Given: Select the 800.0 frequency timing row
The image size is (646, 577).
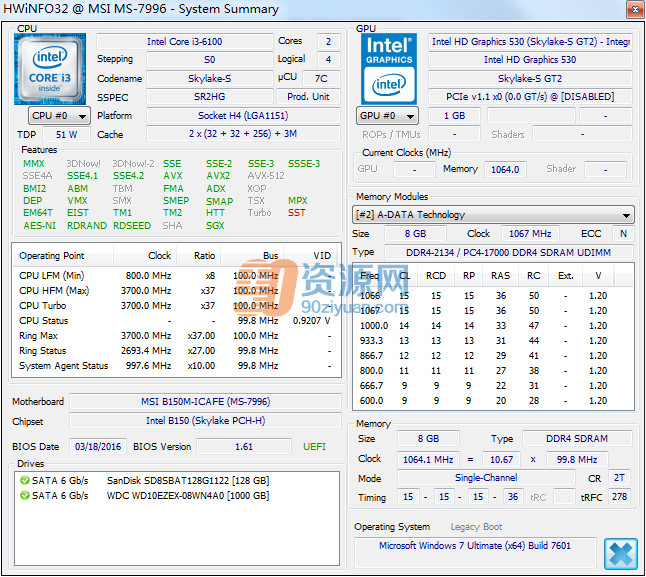Looking at the screenshot, I should pos(493,371).
